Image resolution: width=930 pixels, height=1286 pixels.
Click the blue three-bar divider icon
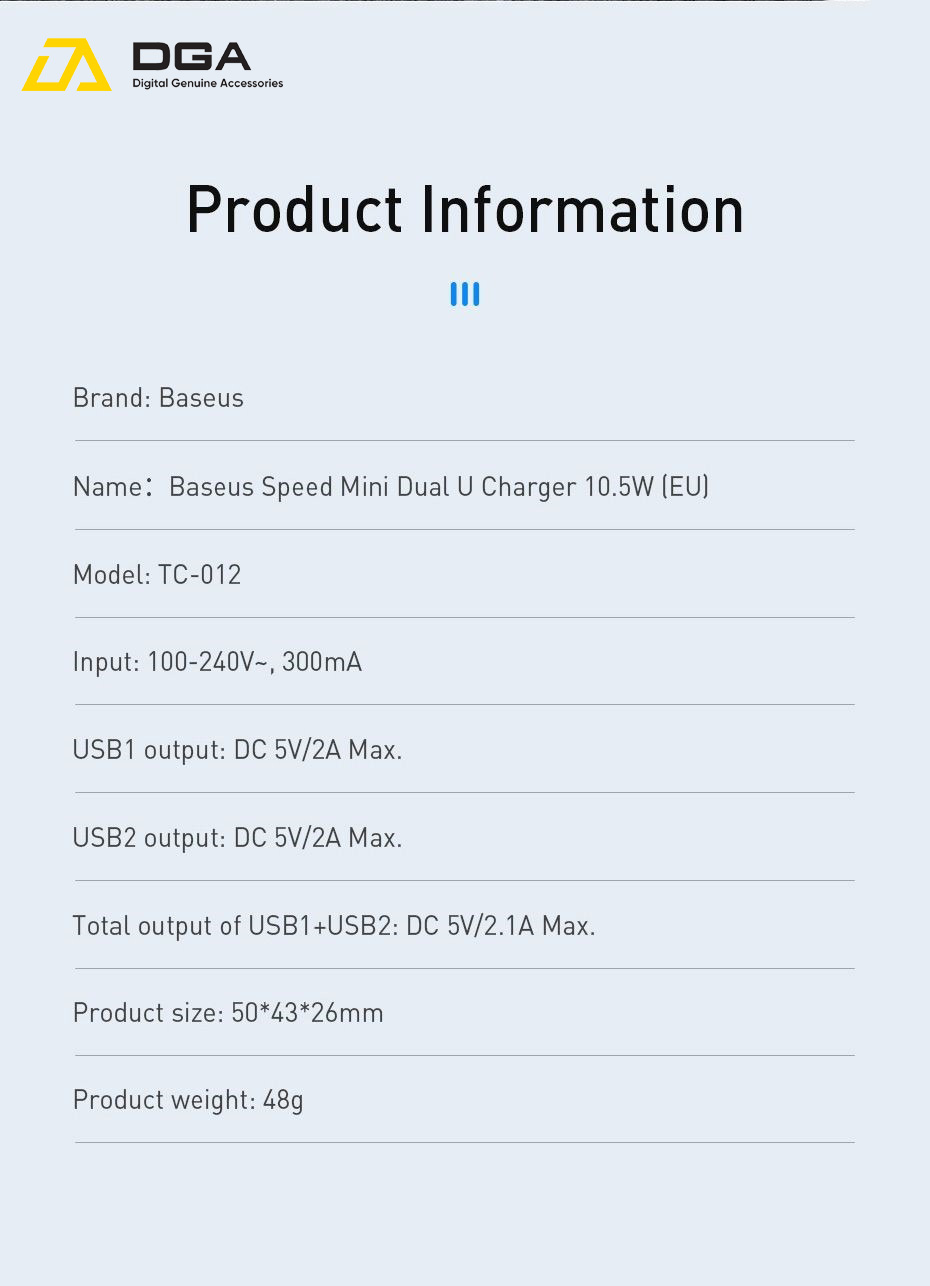click(465, 294)
